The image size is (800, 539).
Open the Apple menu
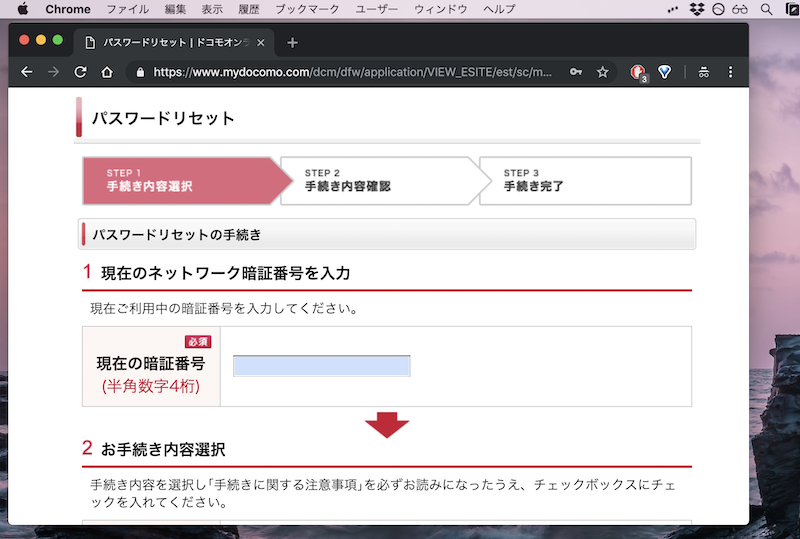point(23,9)
